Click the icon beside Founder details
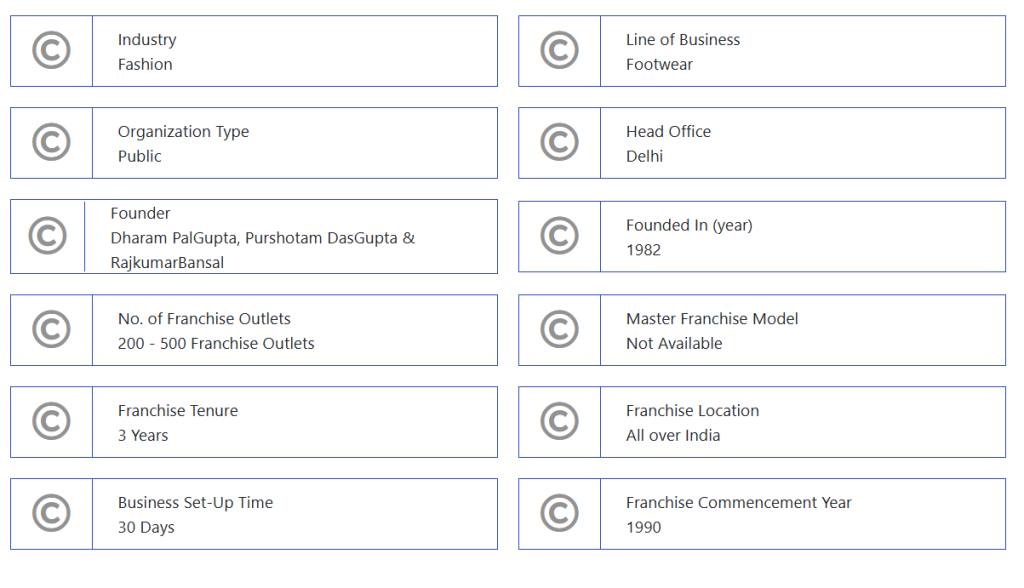This screenshot has width=1024, height=588. tap(47, 237)
